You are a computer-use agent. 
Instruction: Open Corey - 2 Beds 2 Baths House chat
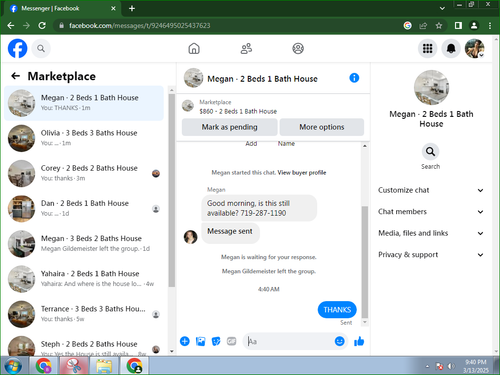pyautogui.click(x=84, y=173)
